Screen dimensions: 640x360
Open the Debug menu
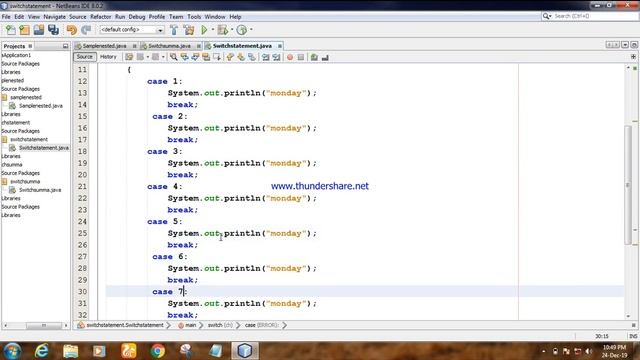tap(137, 17)
